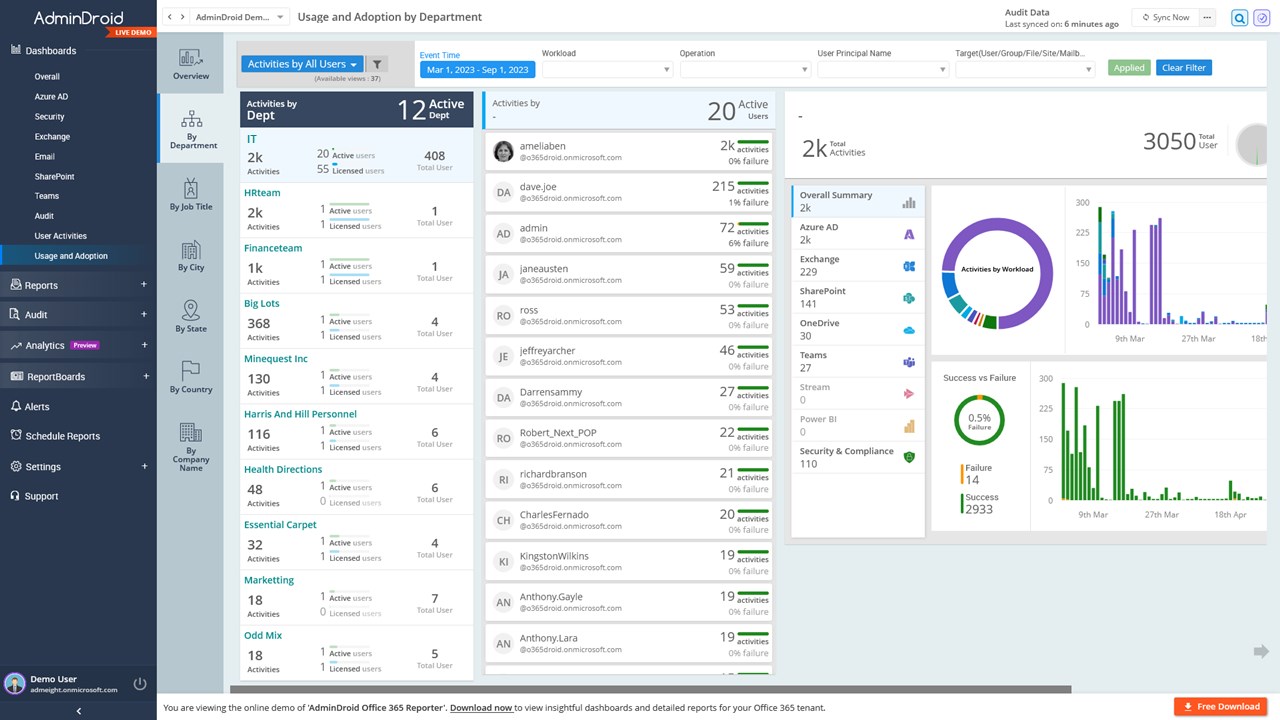Go forward with the right arrow

(x=182, y=17)
